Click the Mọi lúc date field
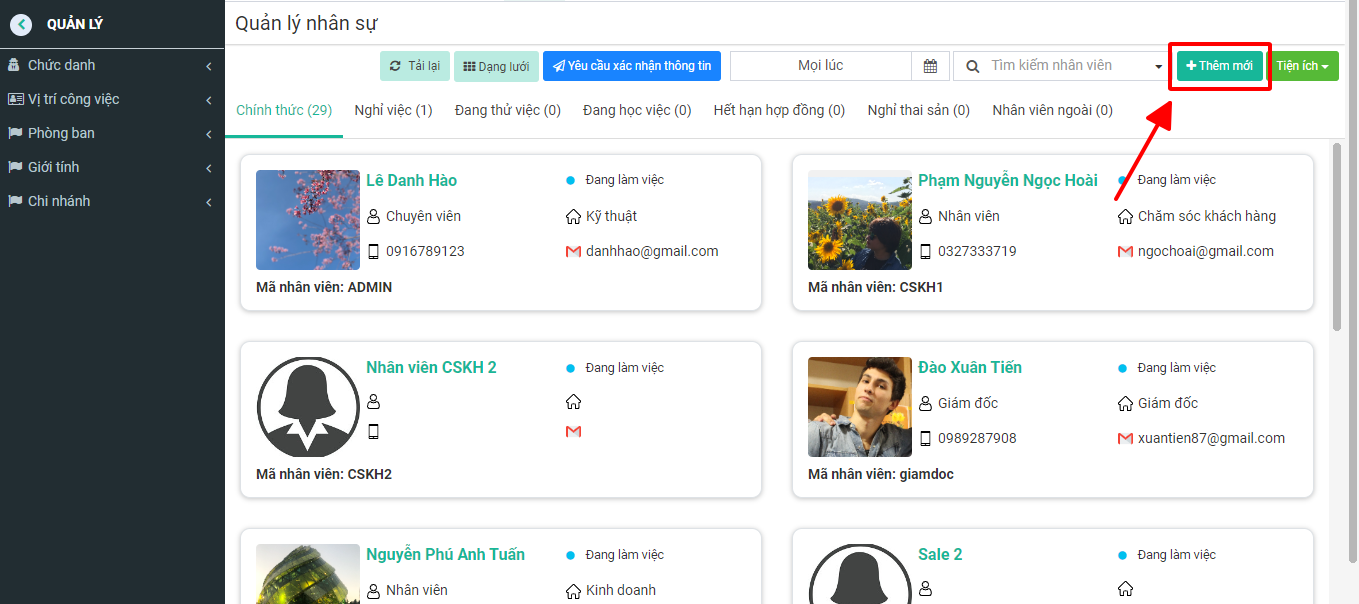This screenshot has width=1359, height=604. click(820, 66)
